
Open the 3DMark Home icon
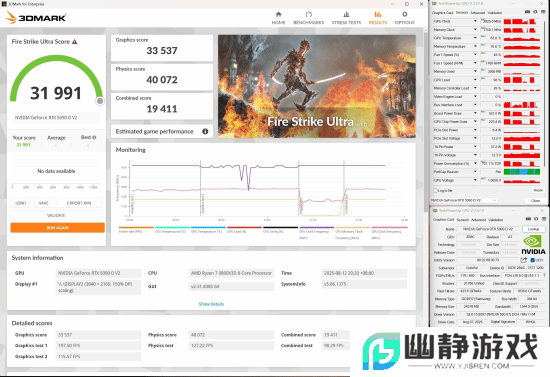click(278, 14)
